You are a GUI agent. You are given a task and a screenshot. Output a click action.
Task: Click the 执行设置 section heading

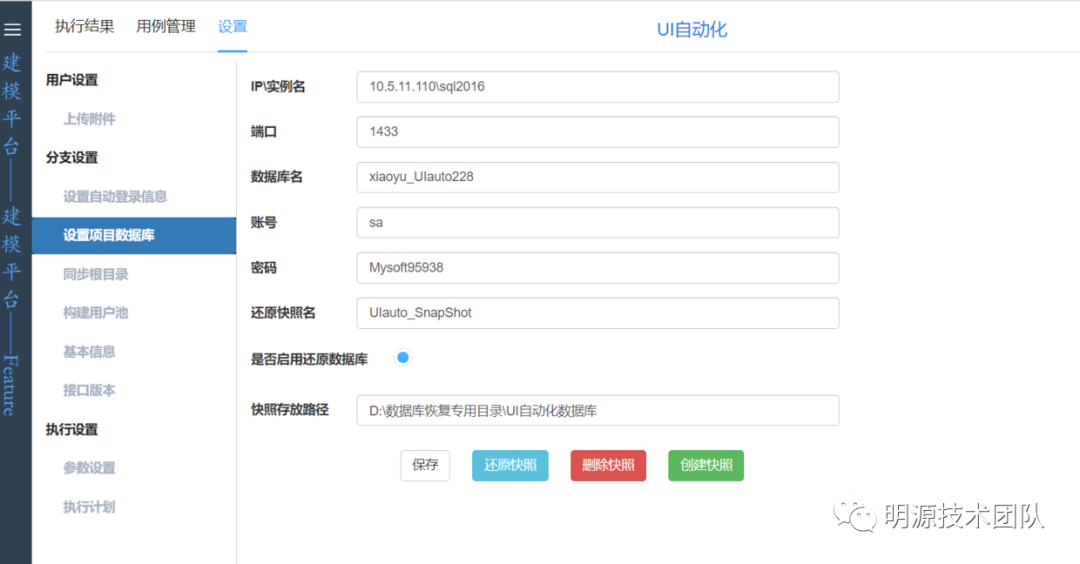[72, 430]
